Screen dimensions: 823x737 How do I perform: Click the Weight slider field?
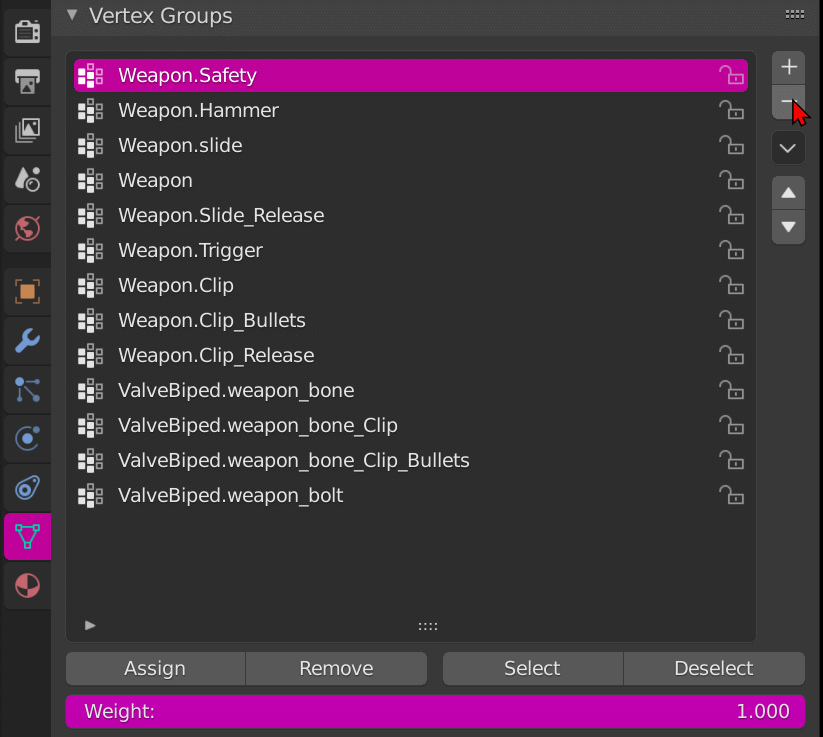click(435, 711)
